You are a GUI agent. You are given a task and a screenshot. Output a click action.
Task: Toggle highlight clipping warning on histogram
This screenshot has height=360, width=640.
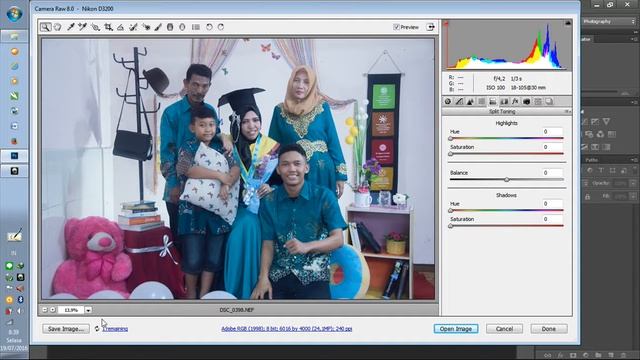(x=568, y=24)
